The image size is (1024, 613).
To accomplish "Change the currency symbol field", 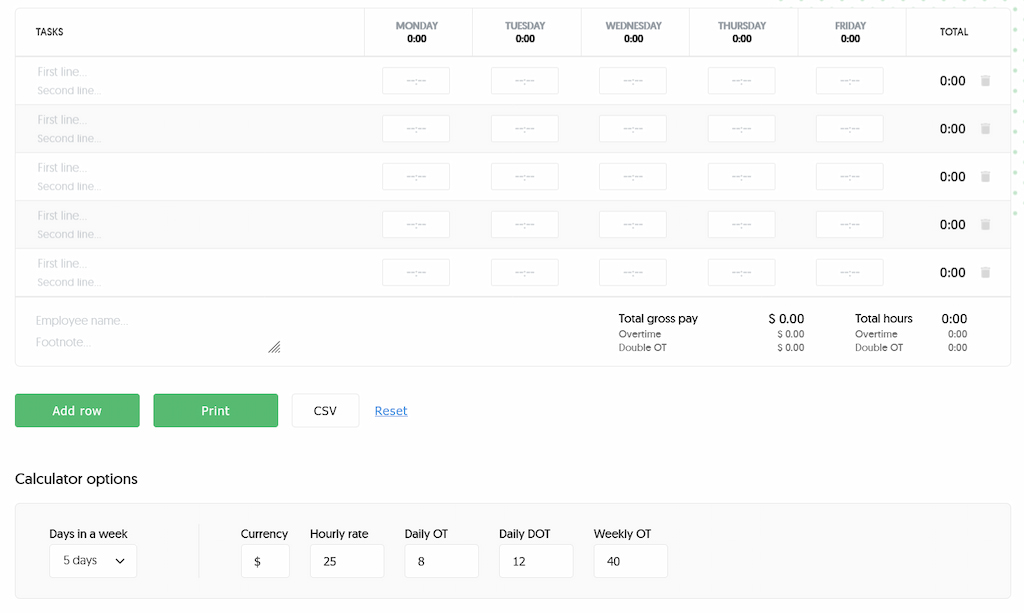I will 265,561.
